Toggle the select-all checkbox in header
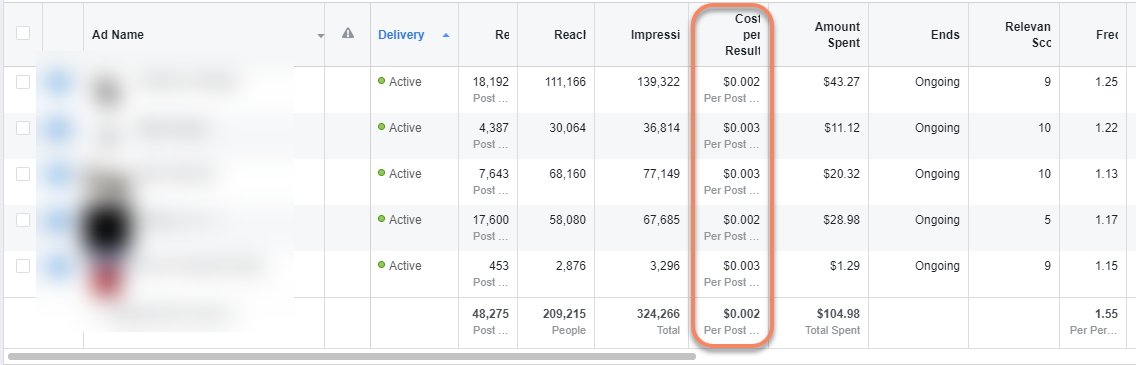1136x365 pixels. click(23, 33)
